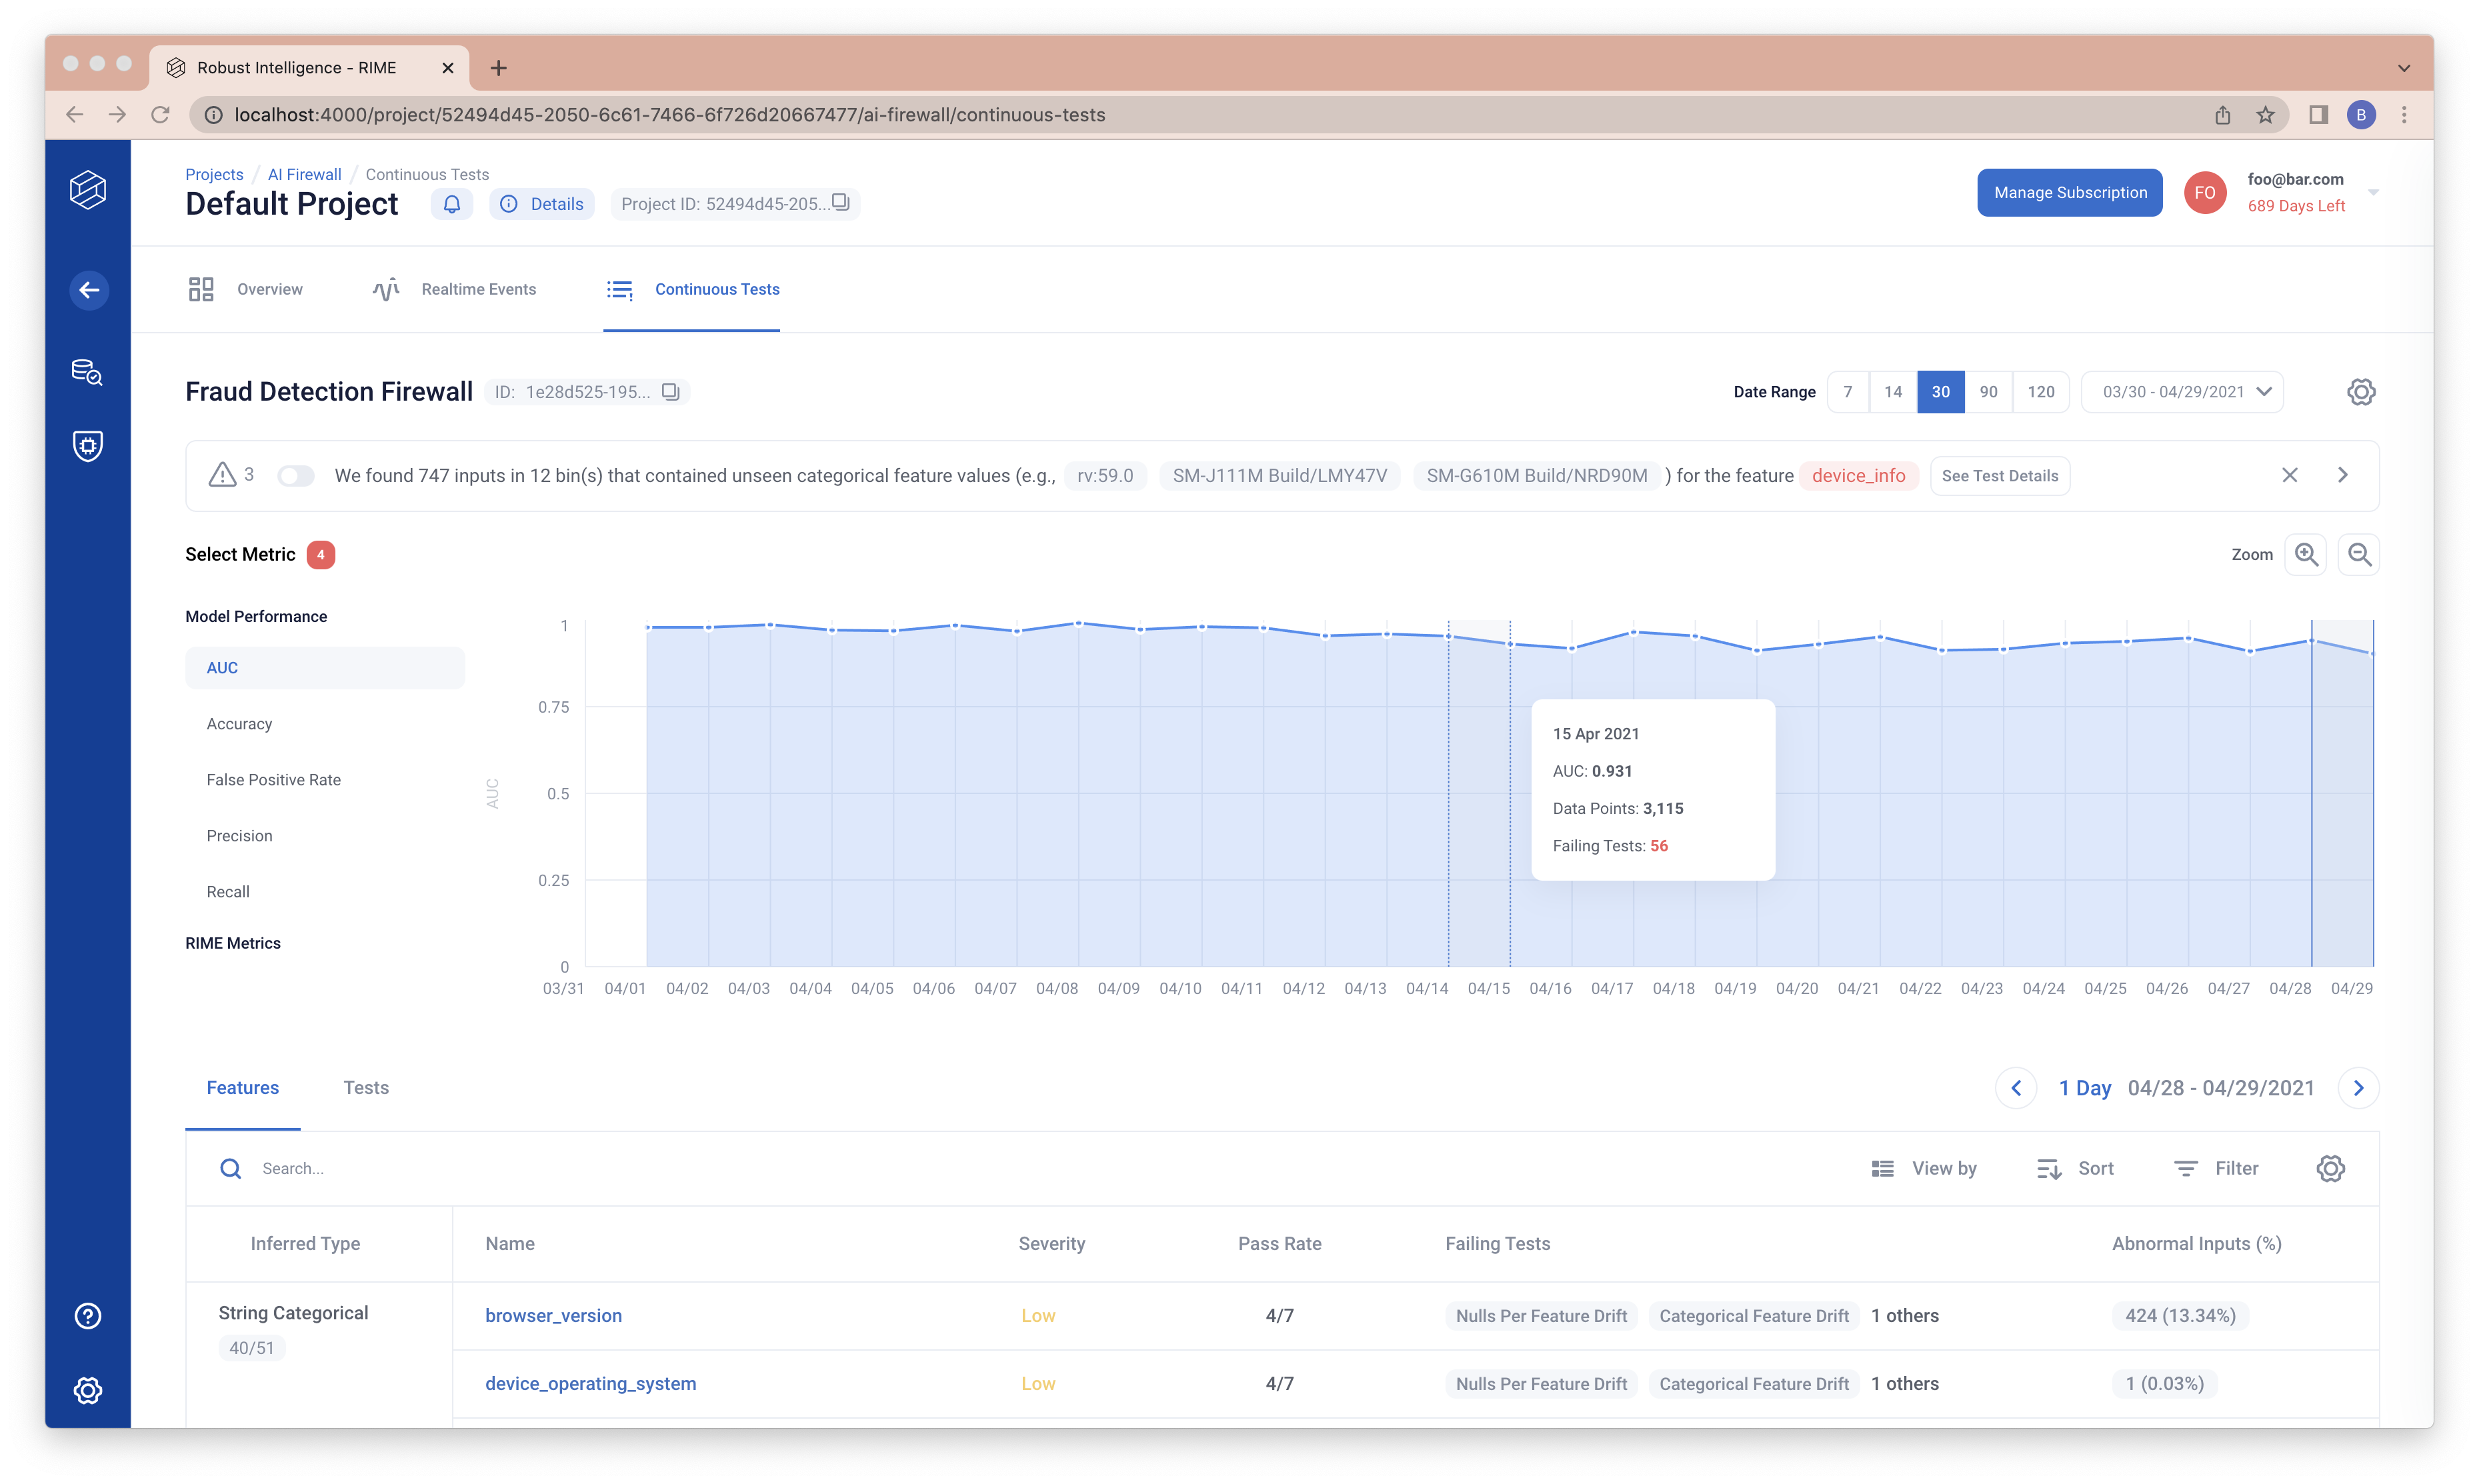Open the 03/30 - 04/29/2021 date dropdown
Screen dimensions: 2479x1484
[2183, 392]
